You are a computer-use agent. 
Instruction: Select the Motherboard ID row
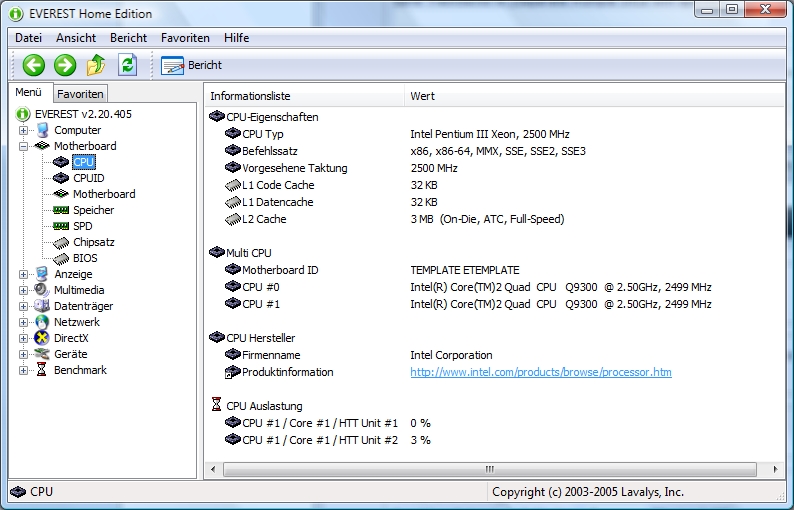point(494,270)
